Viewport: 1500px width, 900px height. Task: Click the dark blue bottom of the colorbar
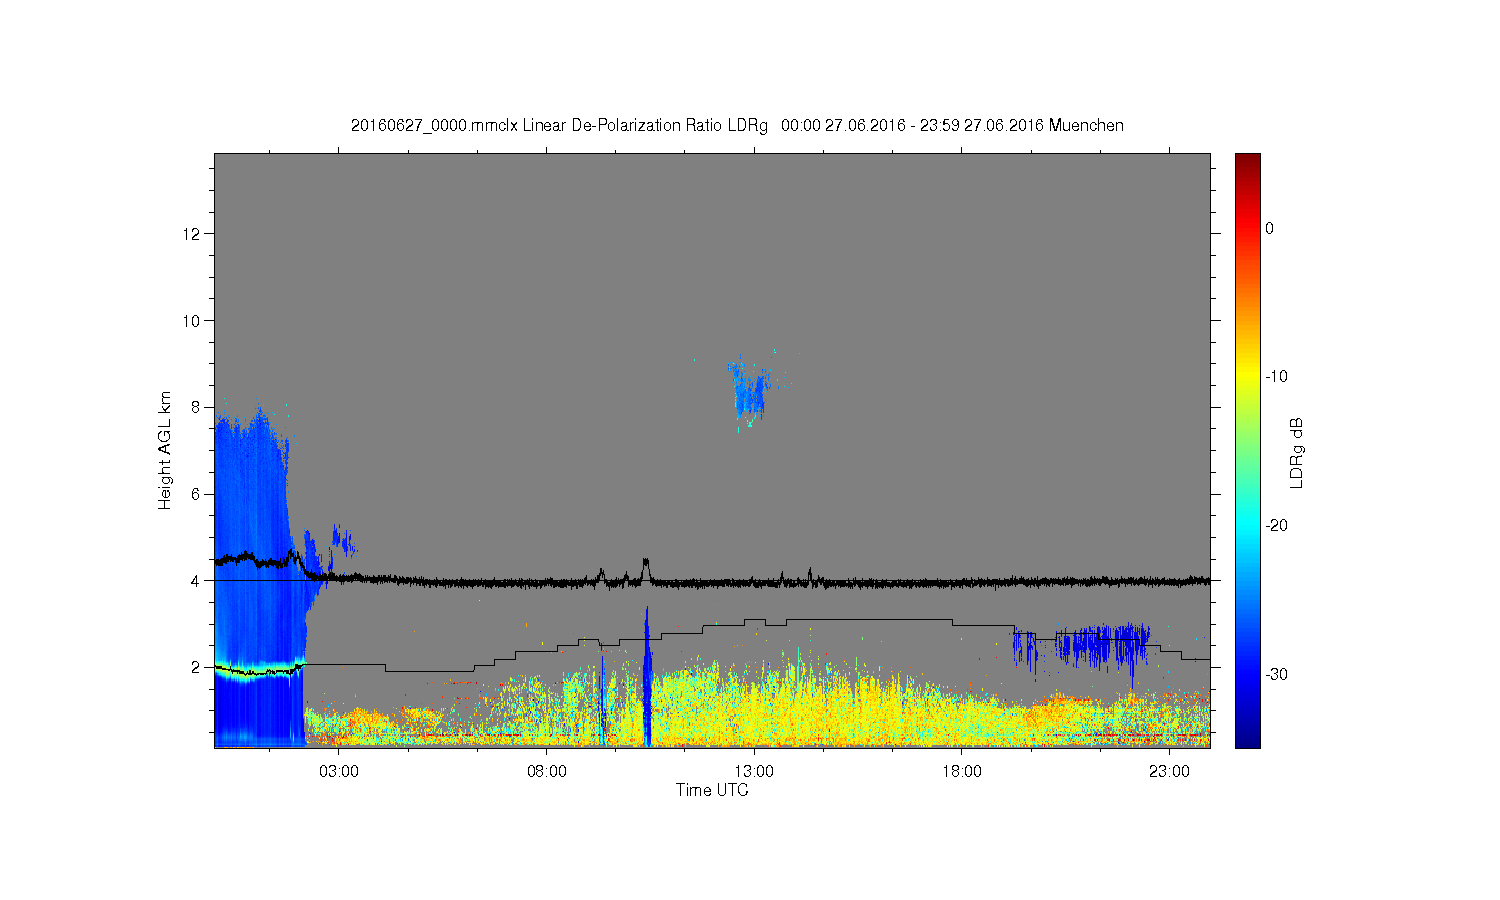click(1248, 735)
